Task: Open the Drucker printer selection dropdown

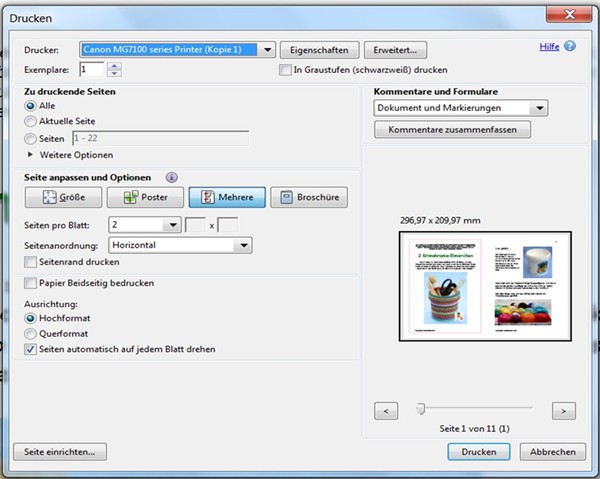Action: point(267,49)
